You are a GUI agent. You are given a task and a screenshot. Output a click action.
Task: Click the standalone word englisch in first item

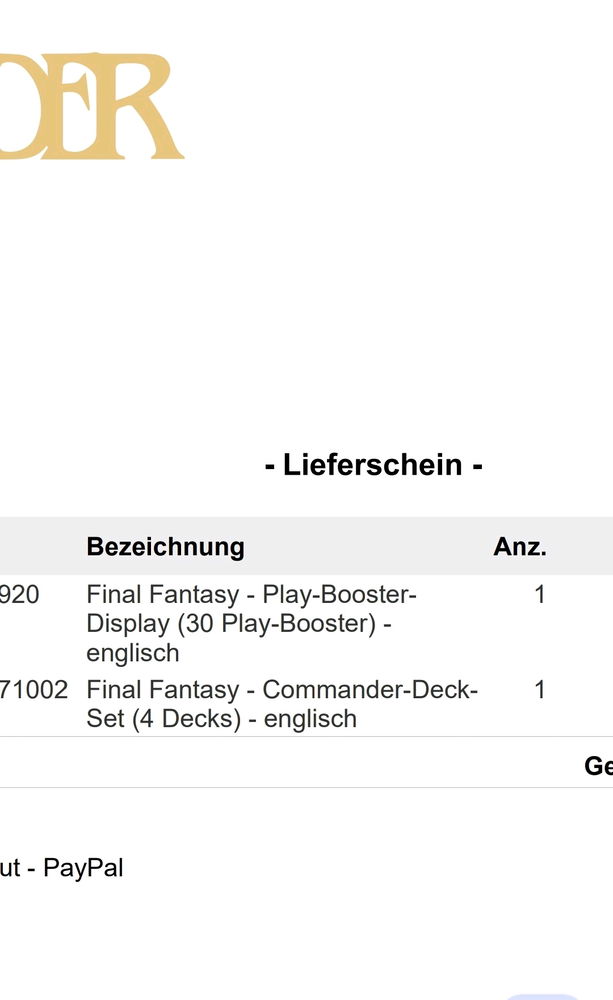(x=133, y=653)
